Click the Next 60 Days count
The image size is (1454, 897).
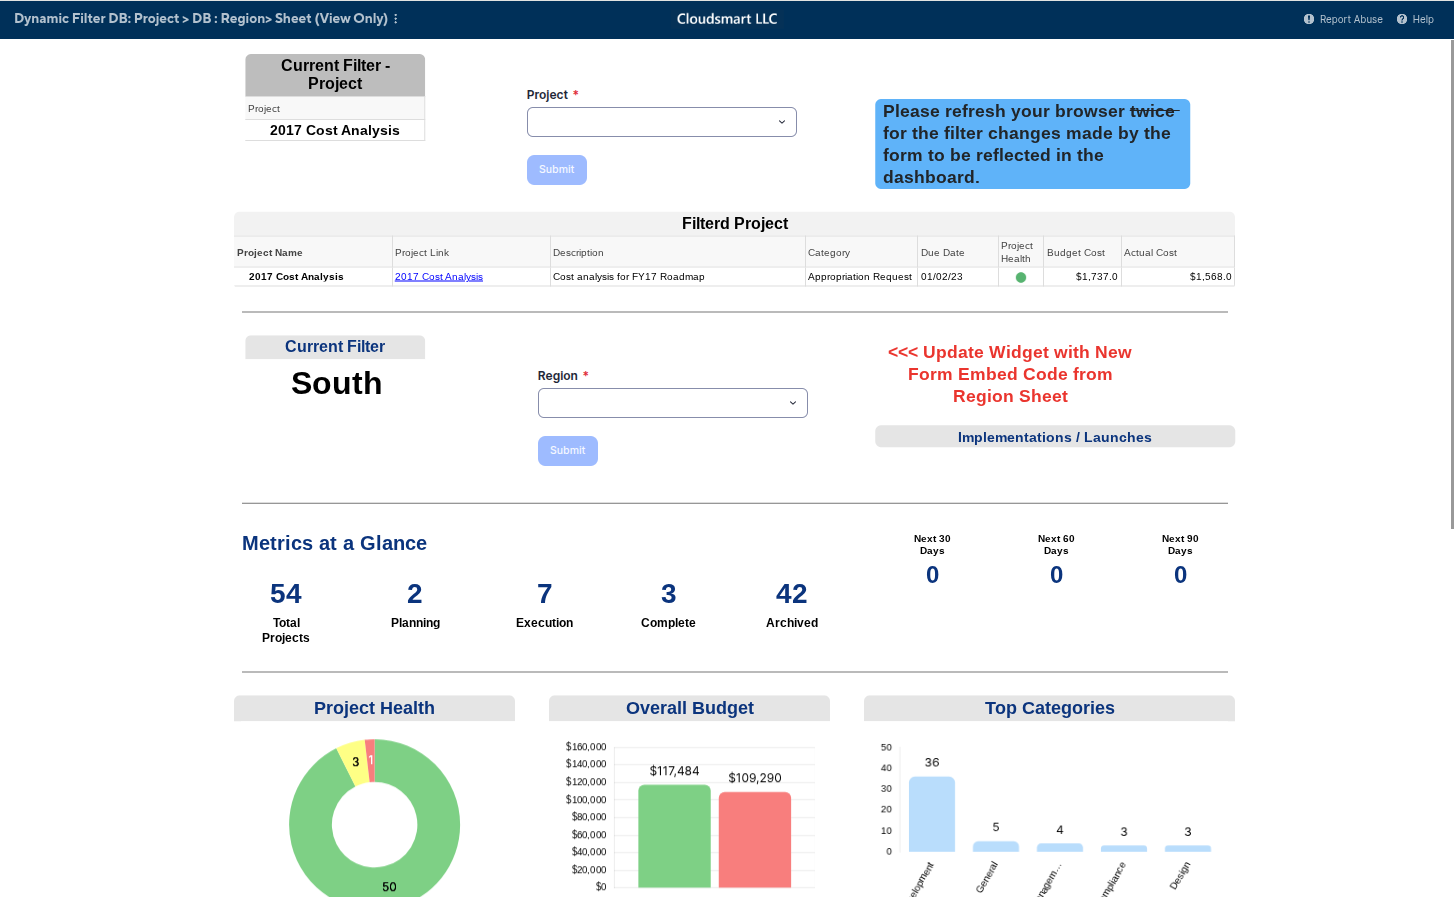click(1056, 575)
